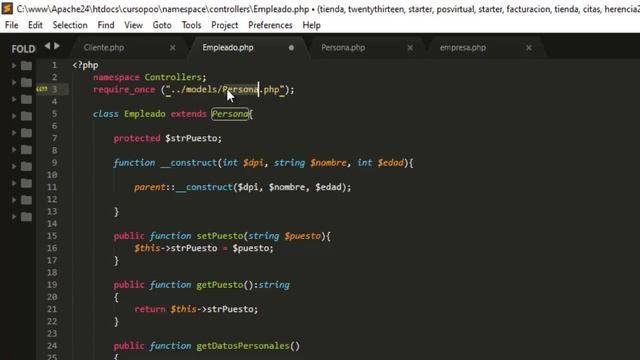Switch to the empresa.php tab

coord(462,48)
